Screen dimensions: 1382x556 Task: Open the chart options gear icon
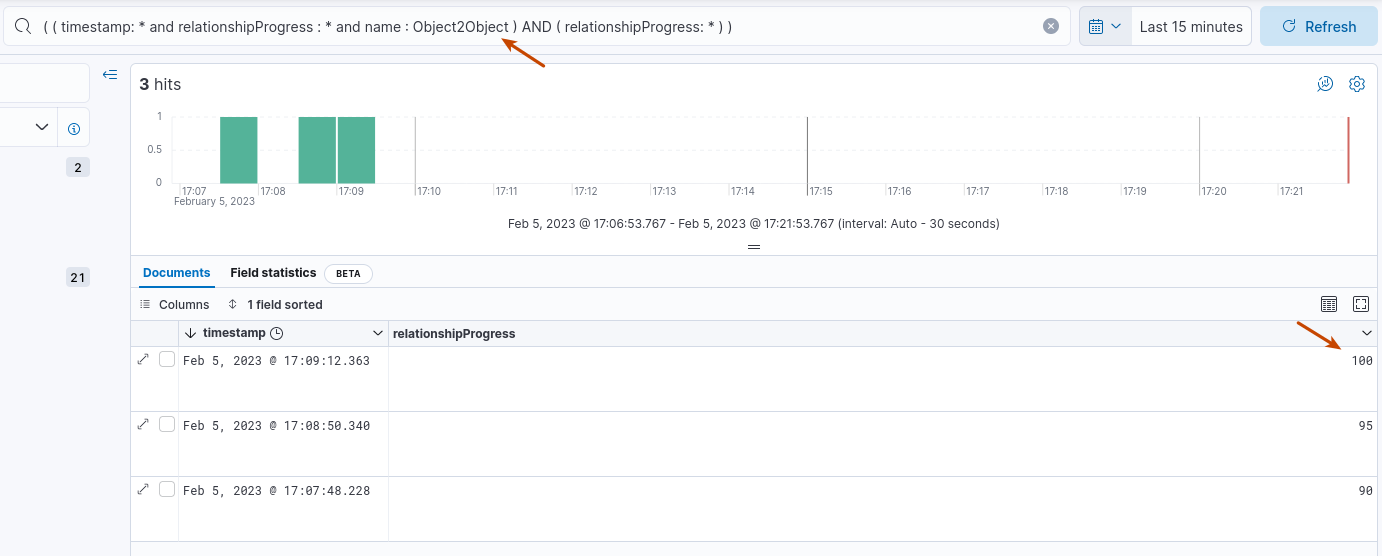click(x=1357, y=84)
